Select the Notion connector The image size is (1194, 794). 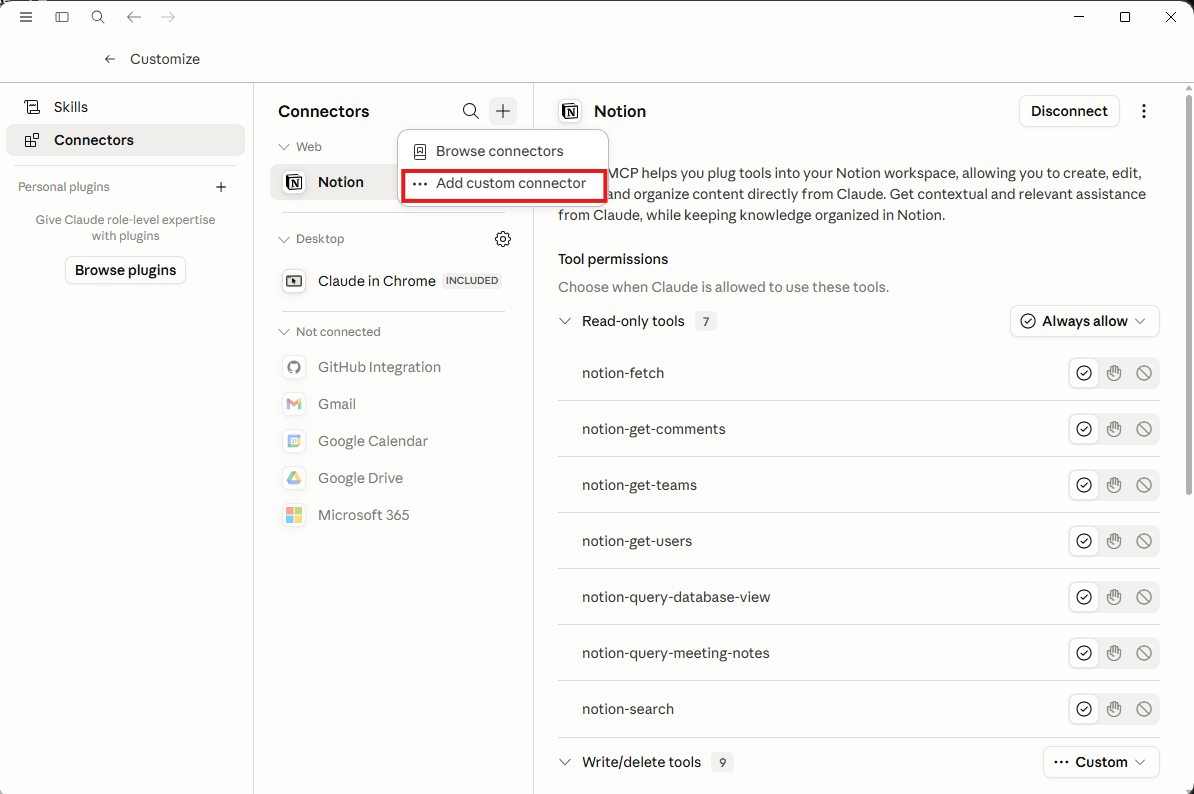pyautogui.click(x=335, y=182)
